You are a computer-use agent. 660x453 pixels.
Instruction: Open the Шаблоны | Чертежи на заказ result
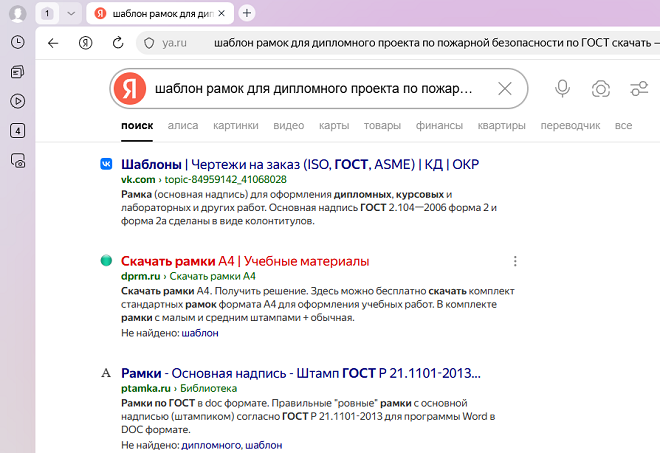[300, 164]
